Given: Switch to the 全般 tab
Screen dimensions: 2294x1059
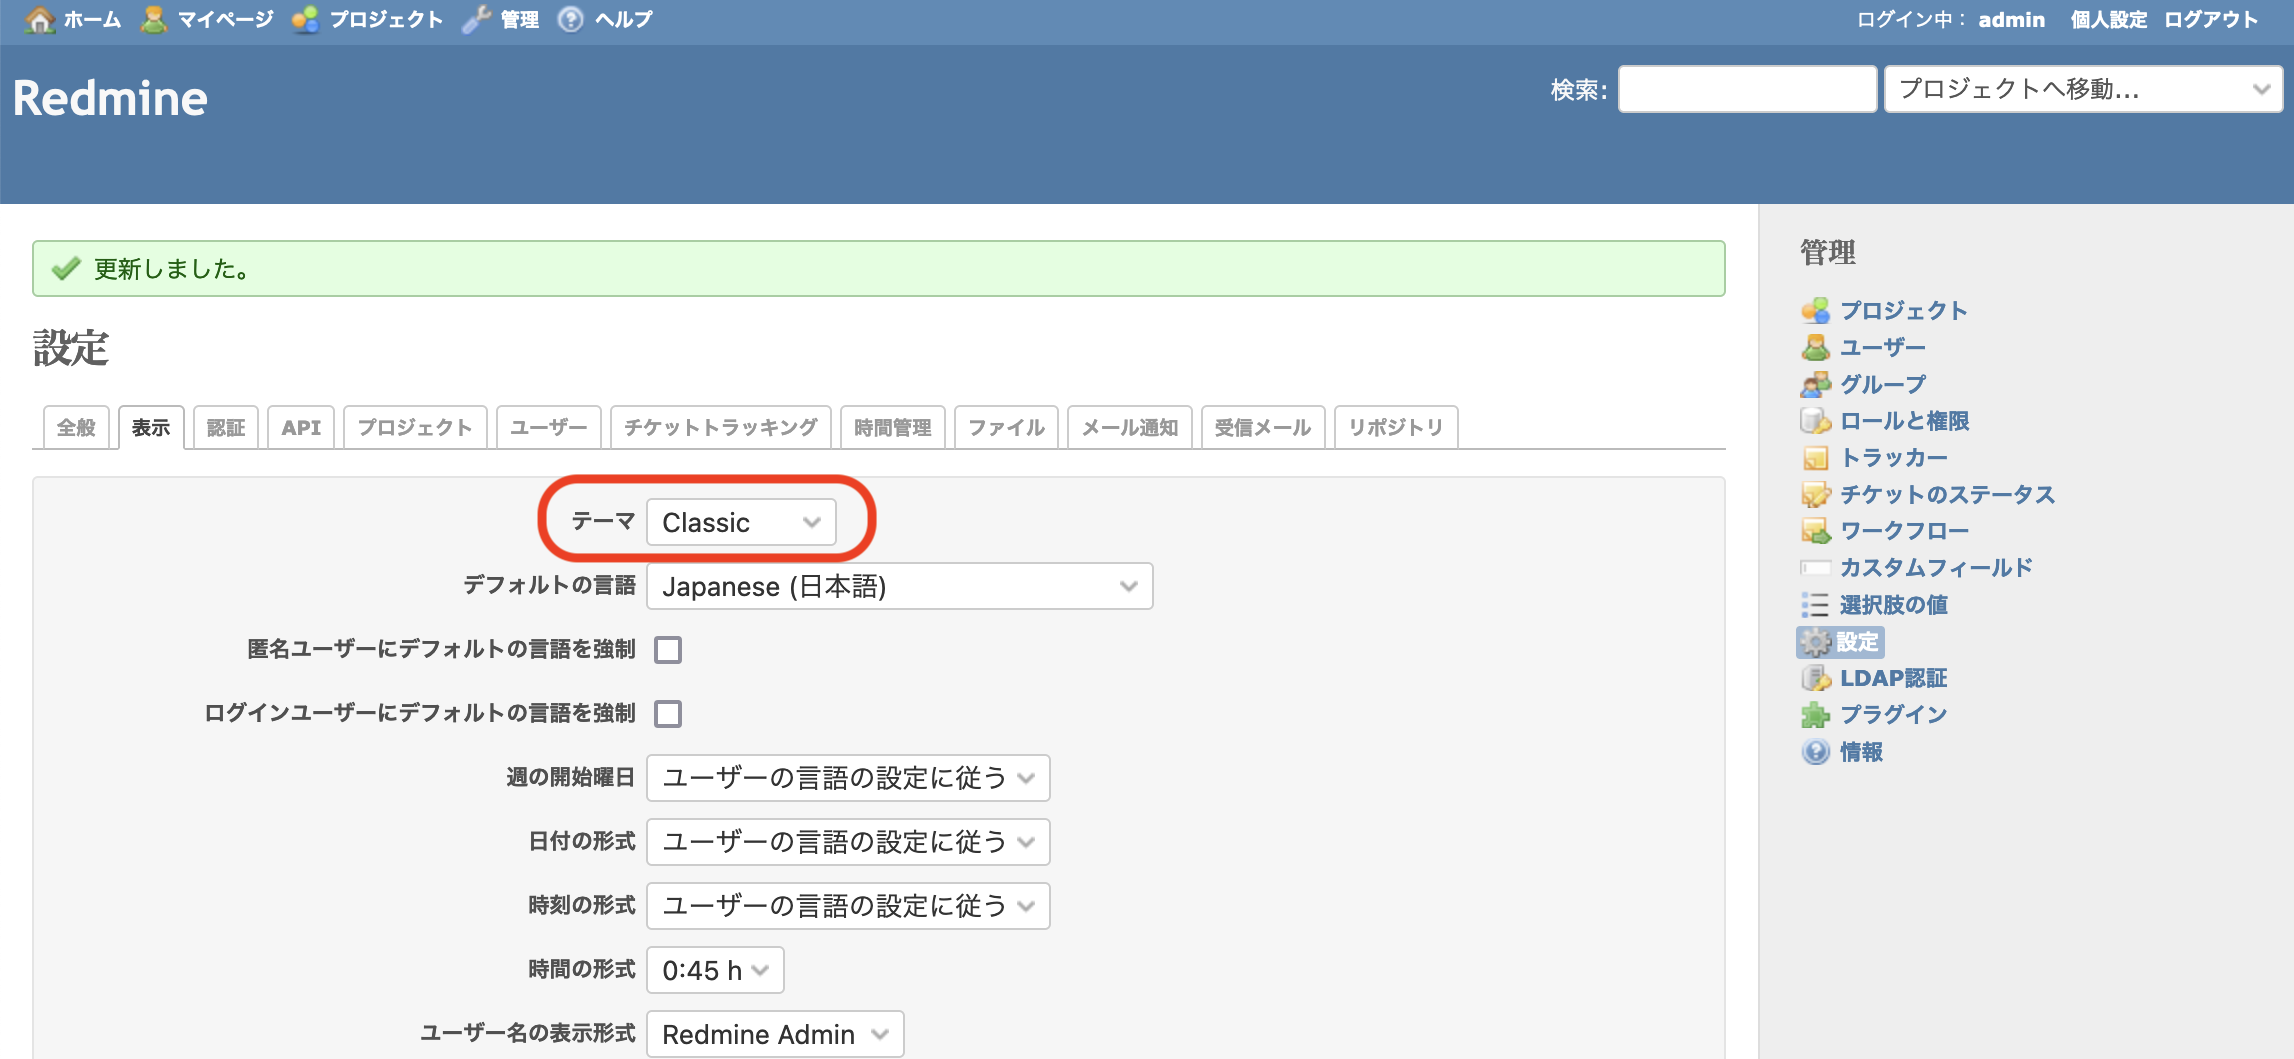Looking at the screenshot, I should point(76,428).
